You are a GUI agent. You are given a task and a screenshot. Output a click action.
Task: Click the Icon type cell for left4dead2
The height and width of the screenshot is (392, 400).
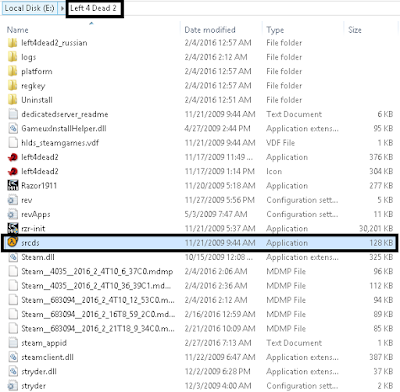(274, 172)
